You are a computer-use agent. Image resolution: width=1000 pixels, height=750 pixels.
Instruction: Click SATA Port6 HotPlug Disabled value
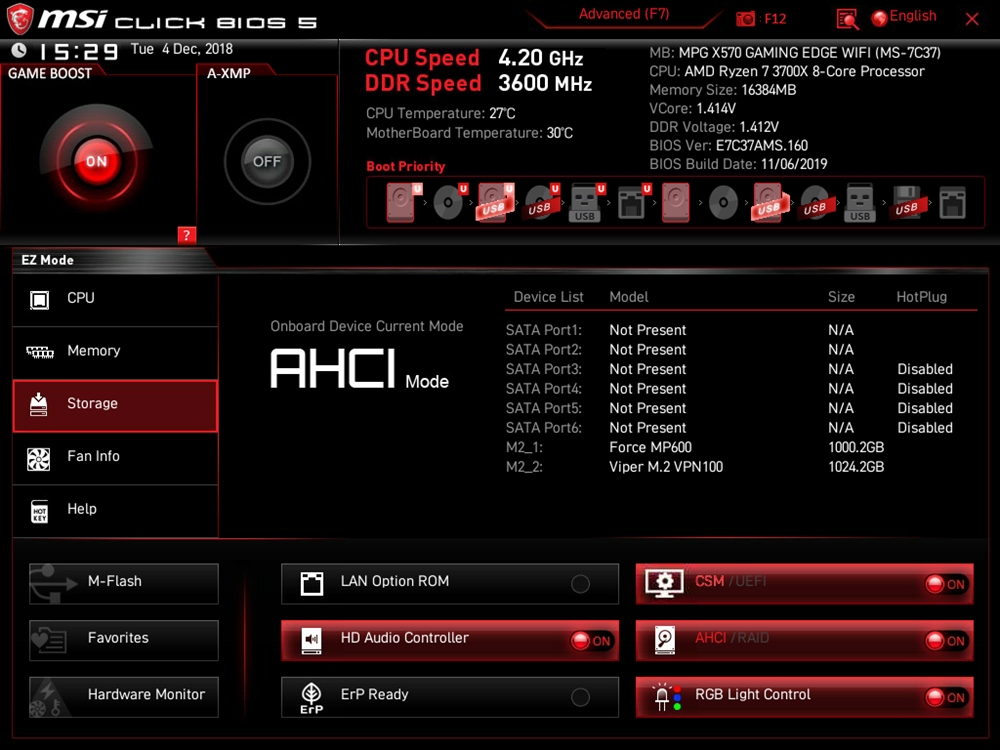(x=925, y=428)
